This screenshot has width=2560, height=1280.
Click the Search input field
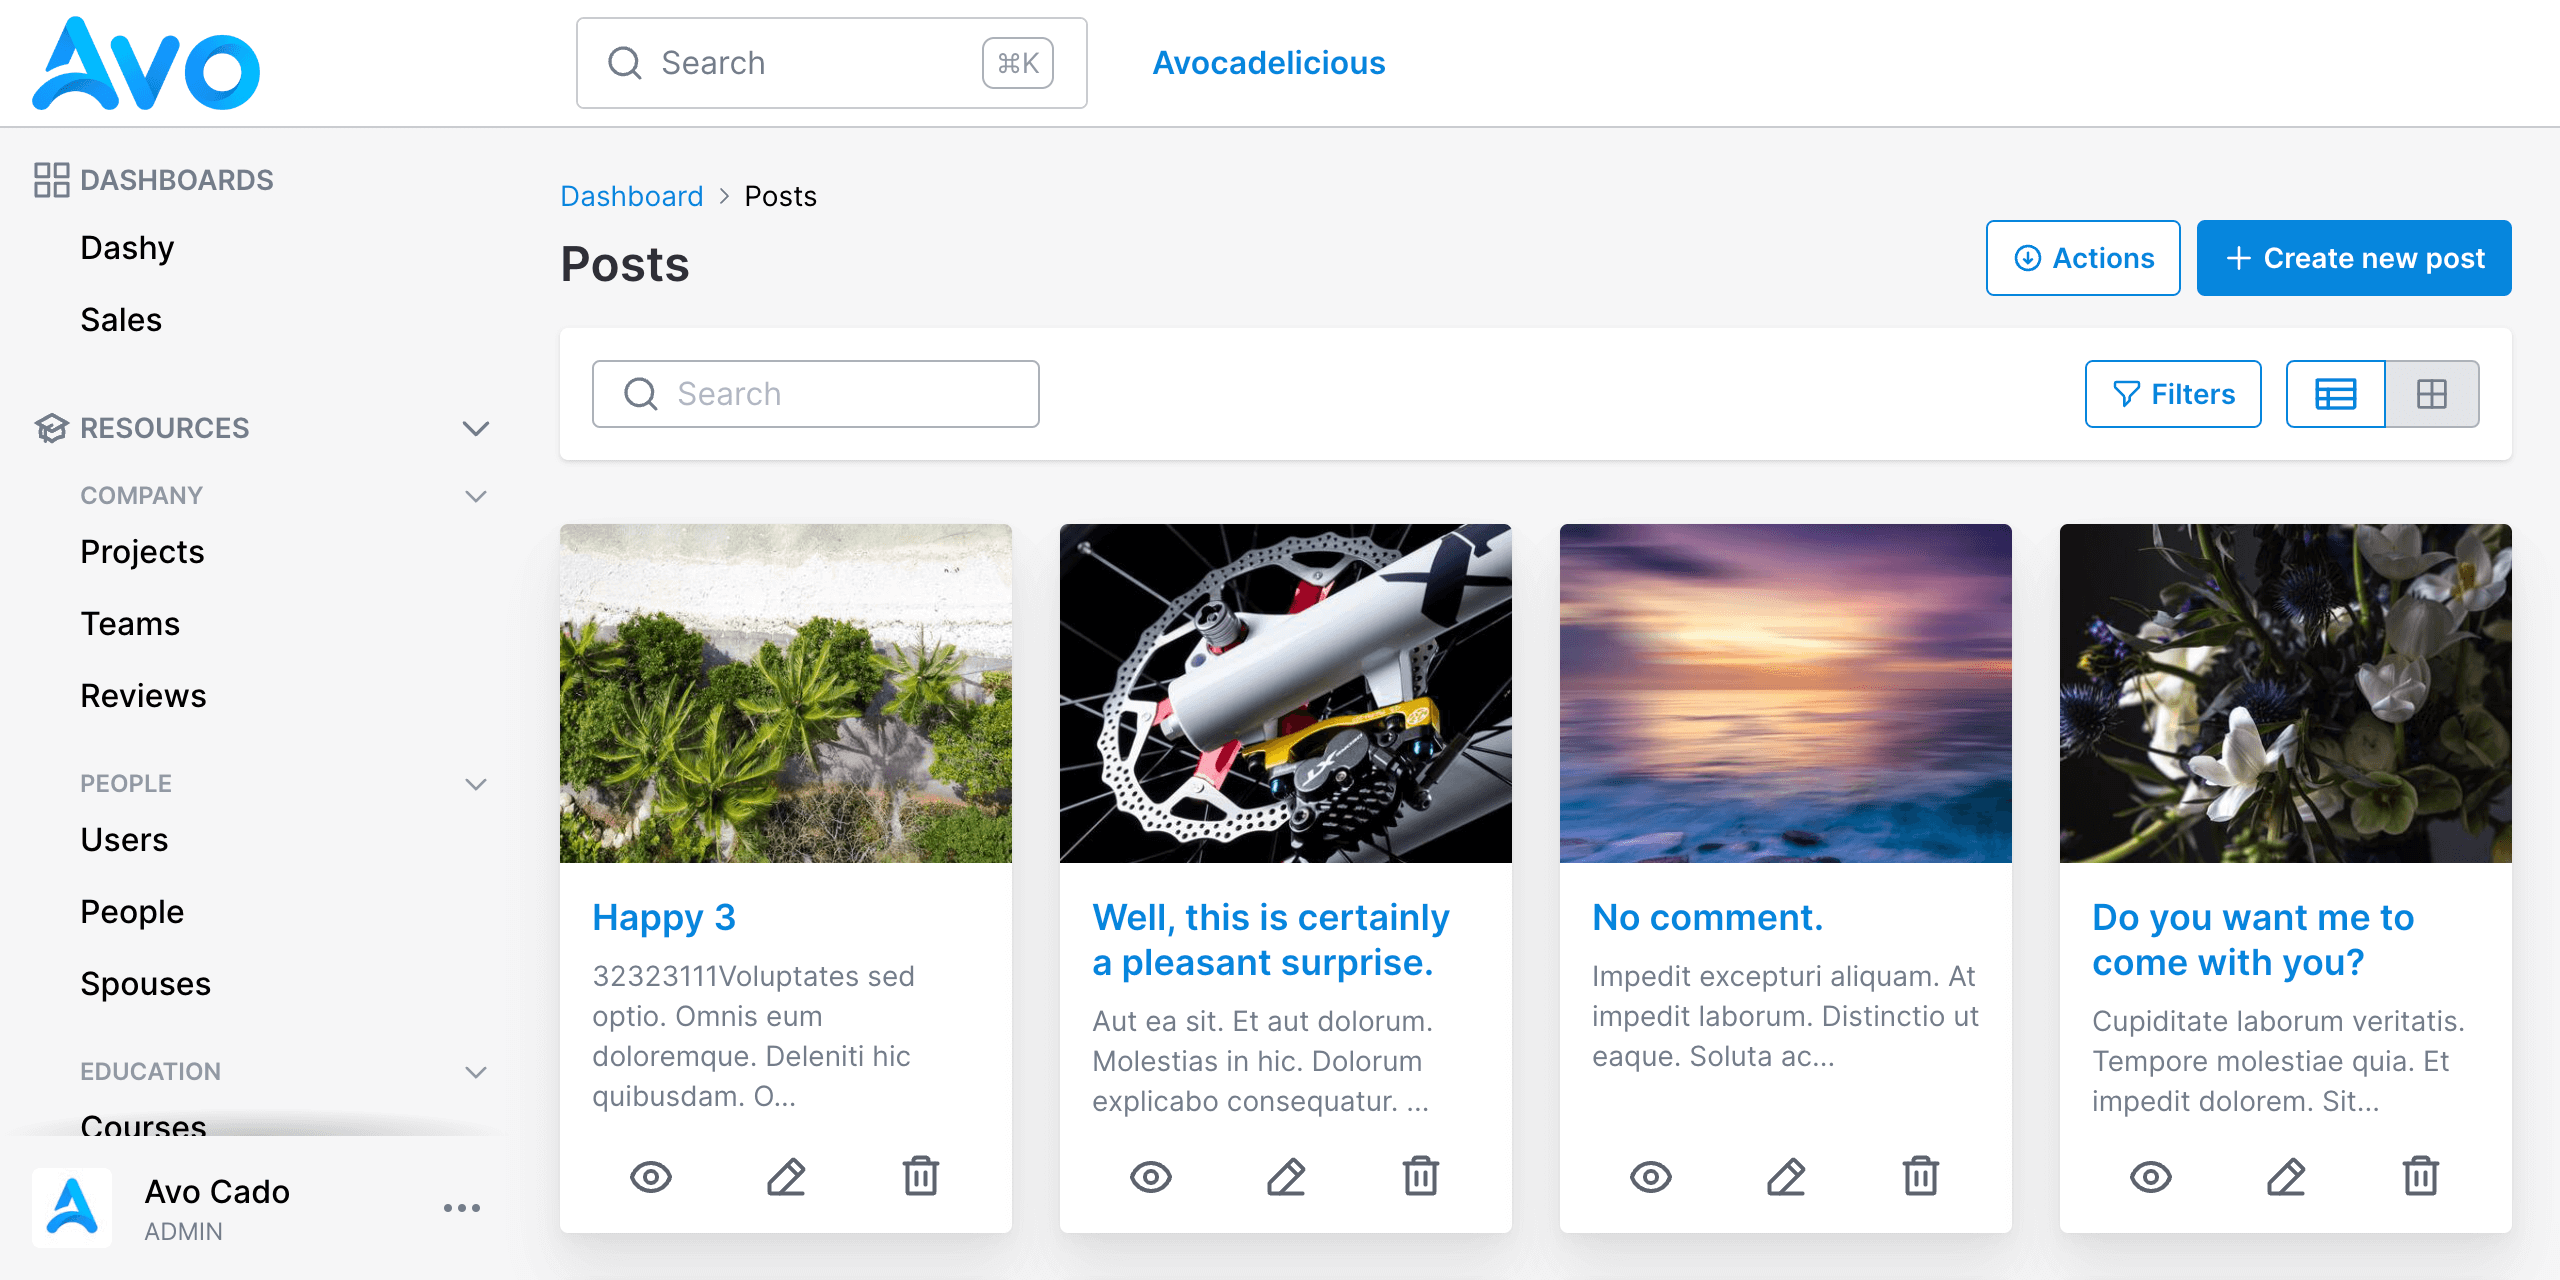[x=815, y=392]
